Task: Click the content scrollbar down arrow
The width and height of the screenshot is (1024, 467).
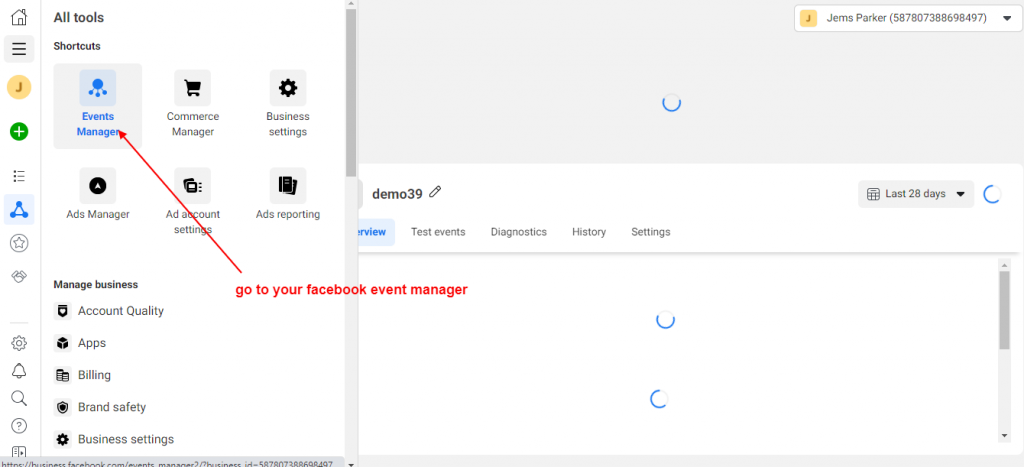Action: pyautogui.click(x=1004, y=436)
